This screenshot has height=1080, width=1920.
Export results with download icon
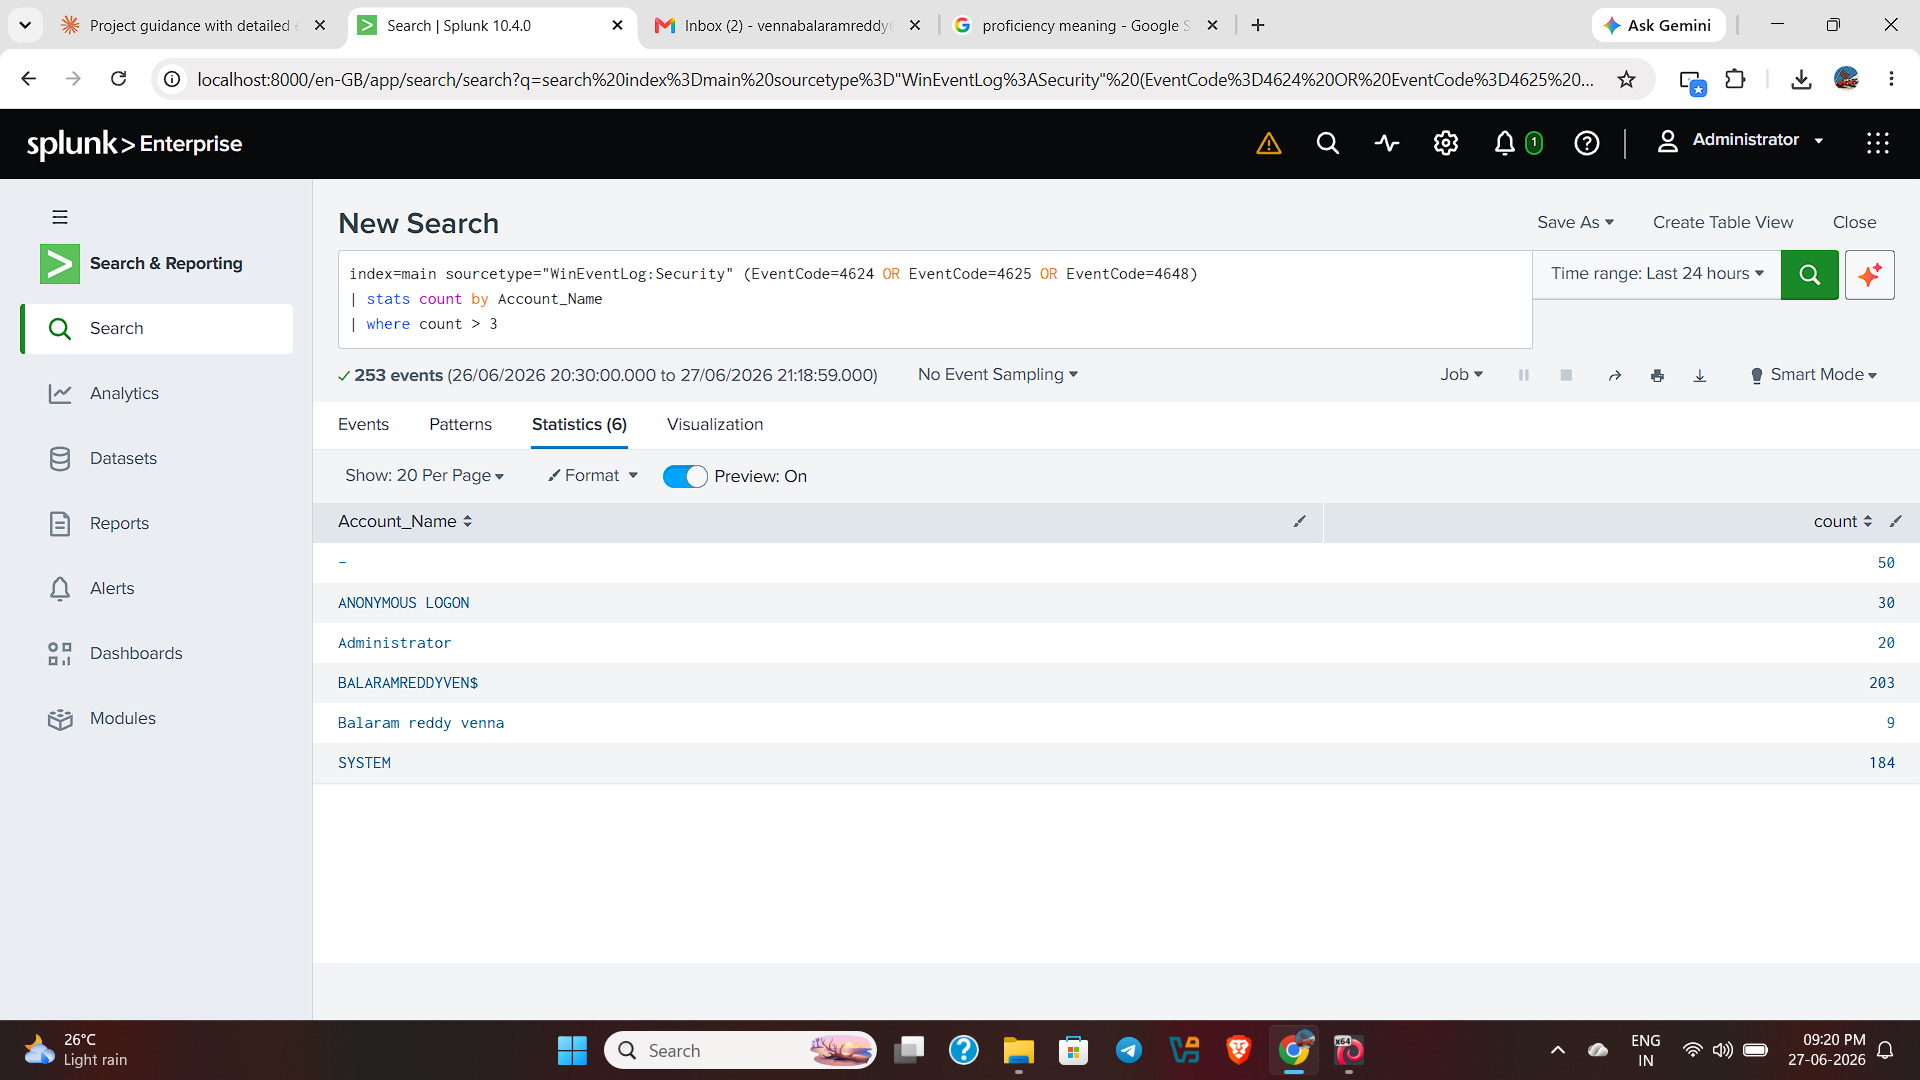pyautogui.click(x=1700, y=375)
